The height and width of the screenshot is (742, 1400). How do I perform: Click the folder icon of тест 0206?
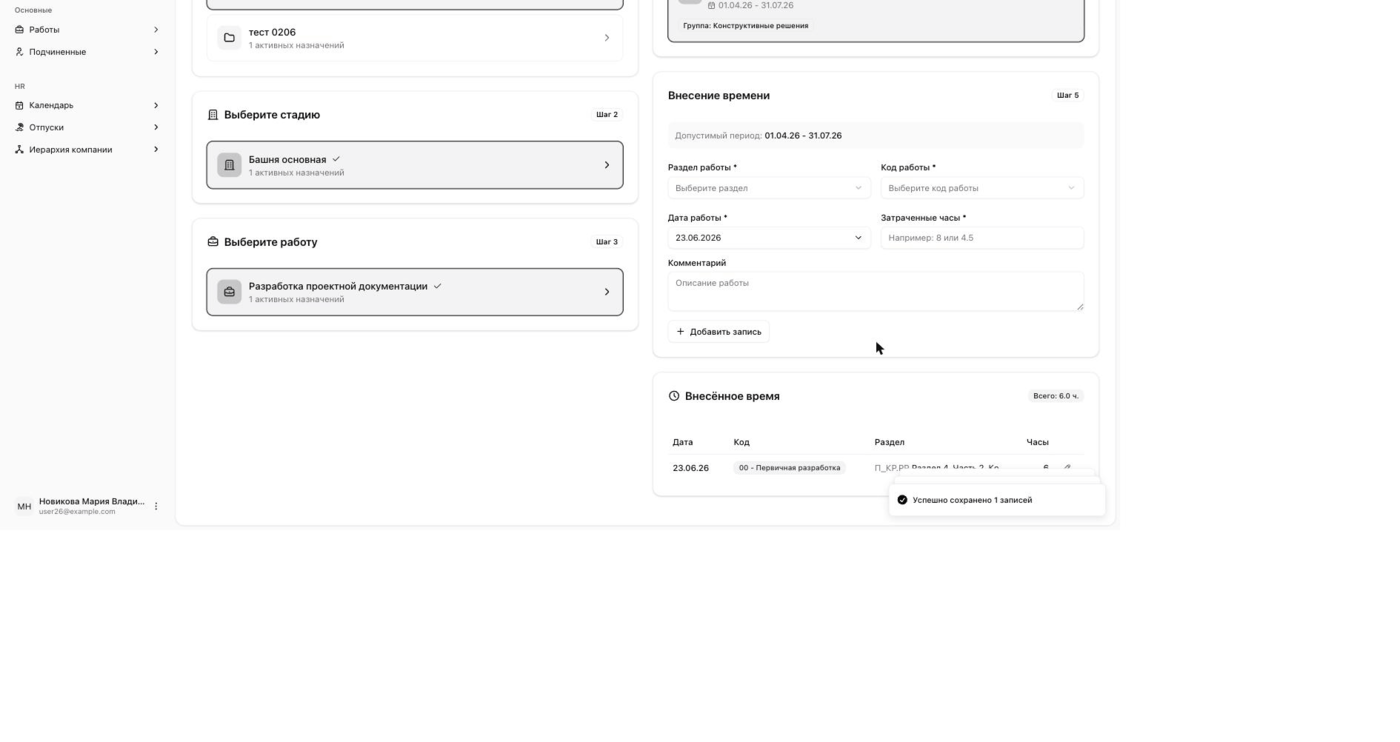click(229, 38)
